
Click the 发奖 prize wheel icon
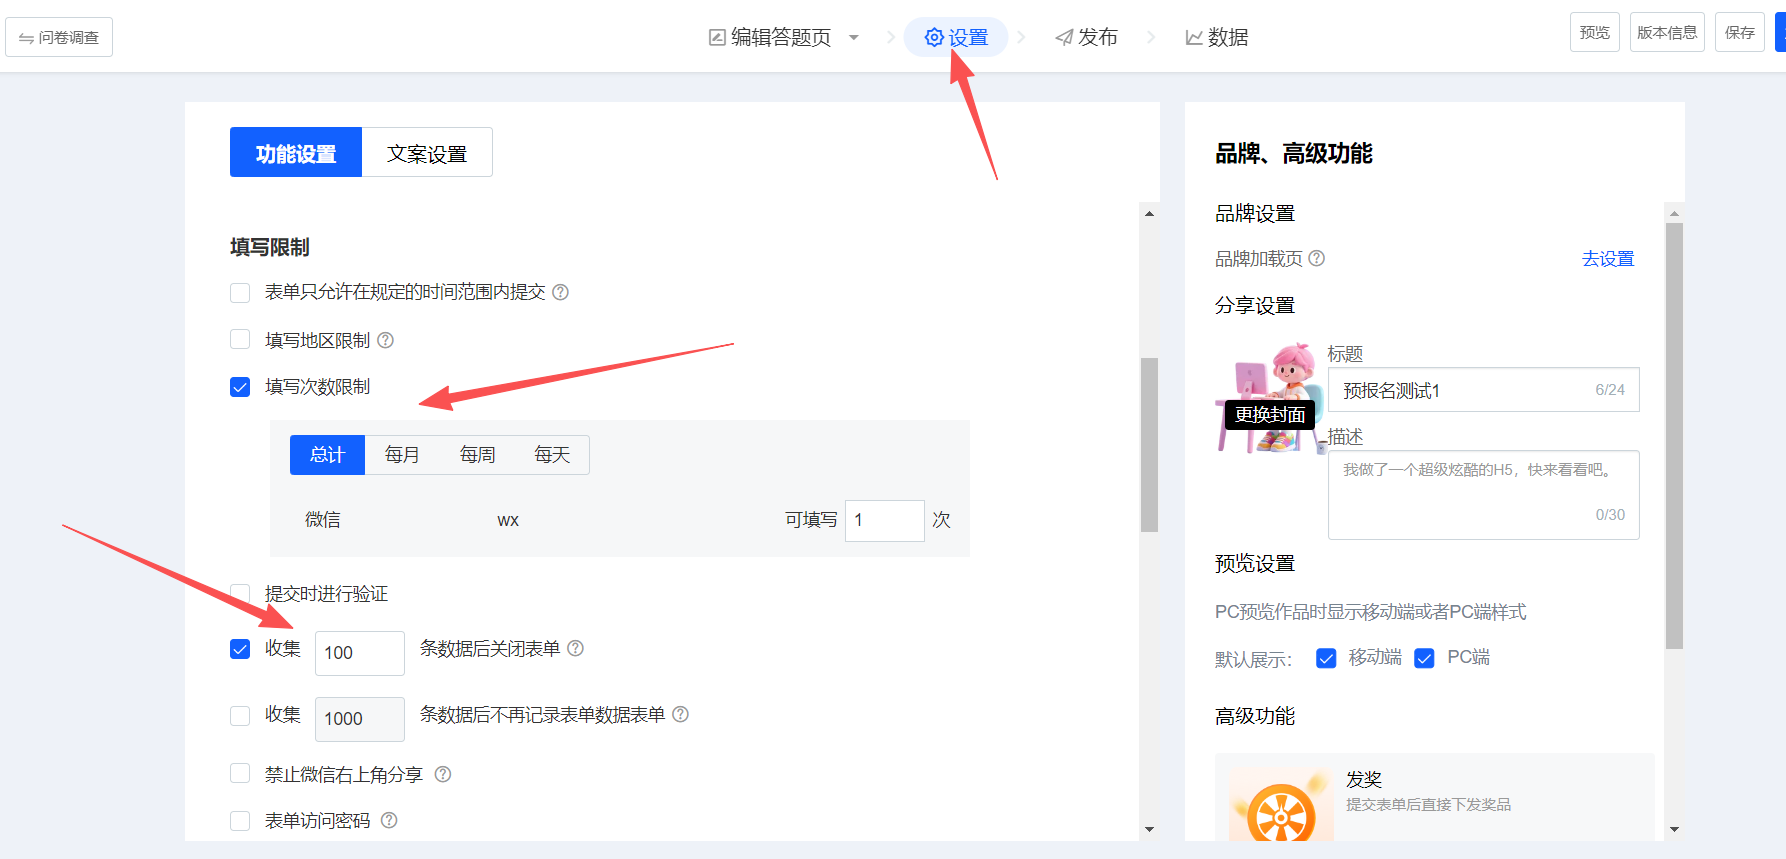[1281, 810]
